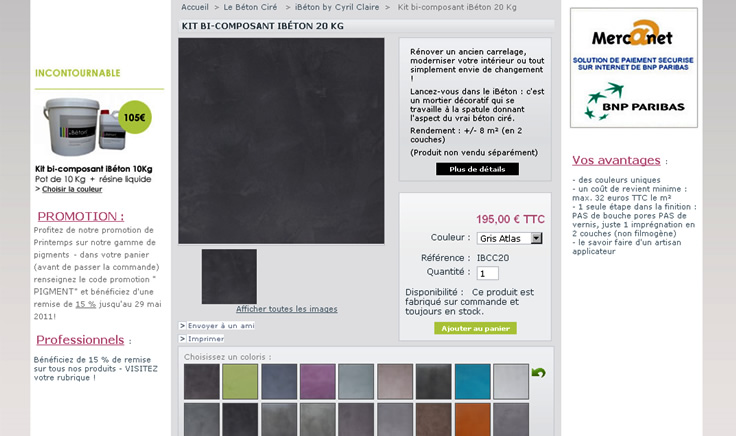The height and width of the screenshot is (436, 736).
Task: Click the 105€ green price badge
Action: (x=135, y=117)
